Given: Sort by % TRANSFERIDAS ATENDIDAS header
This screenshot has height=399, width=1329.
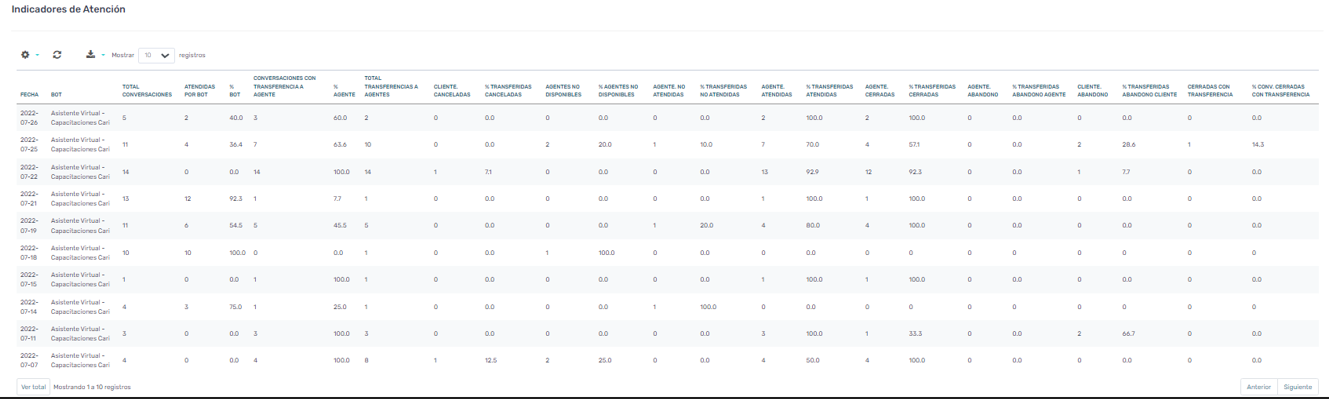Looking at the screenshot, I should coord(829,90).
